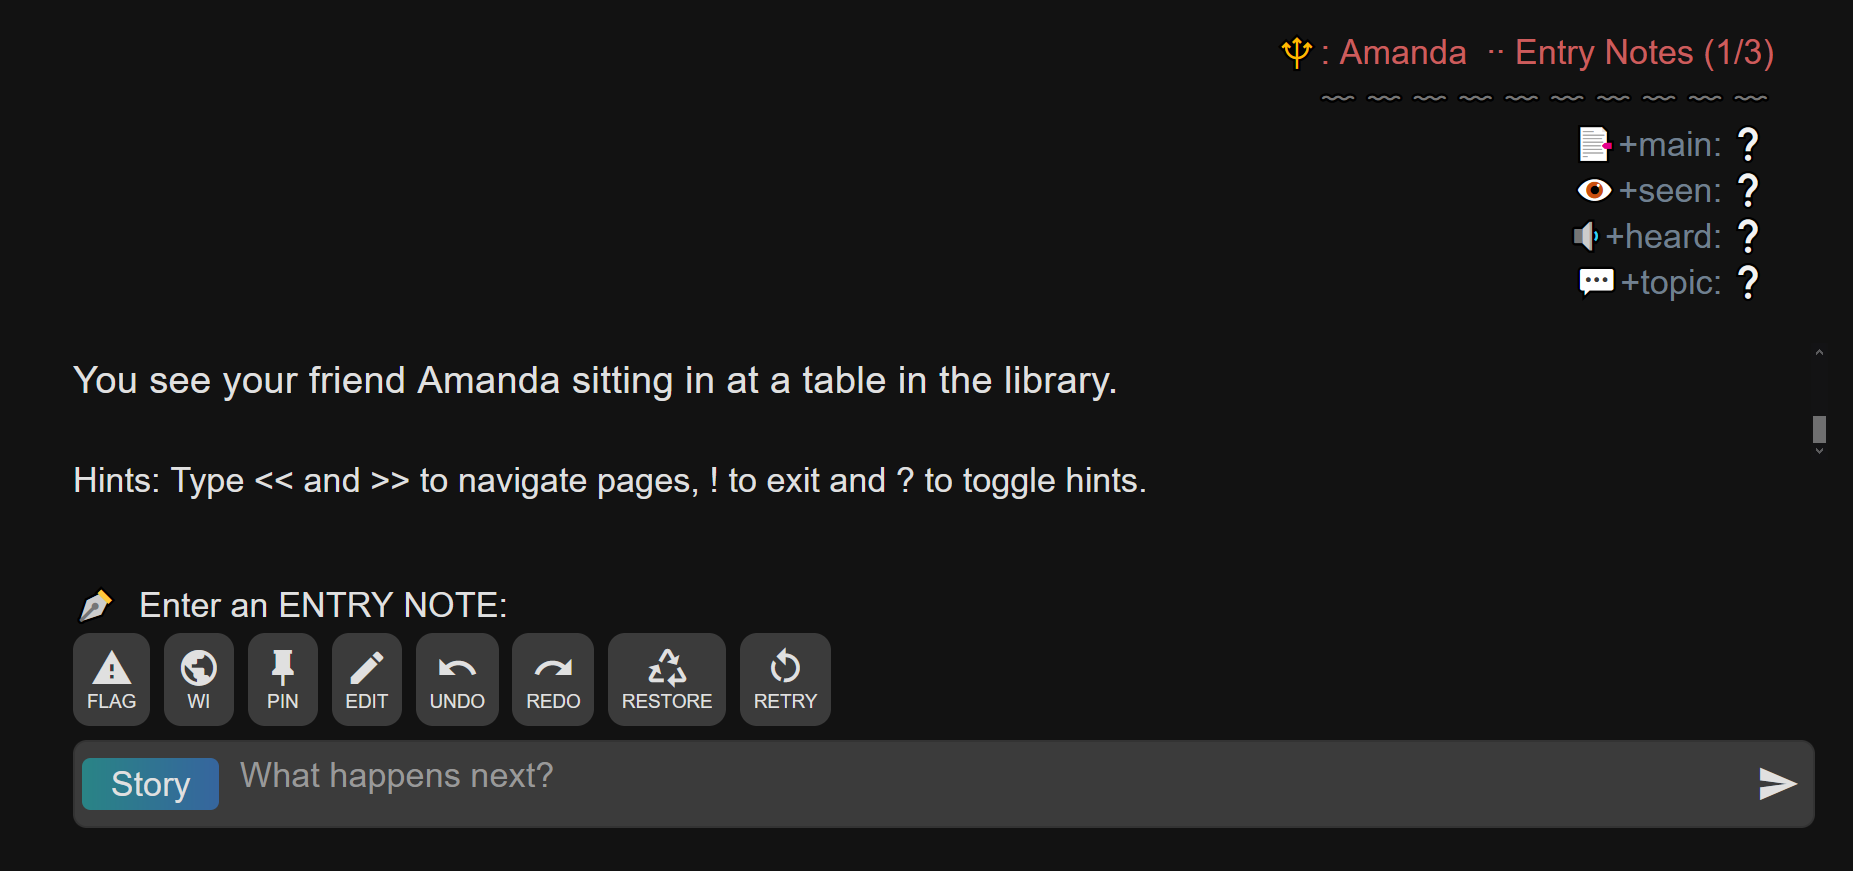This screenshot has height=871, width=1853.
Task: Click the quill icon beside ENTRY NOTE prompt
Action: (x=96, y=605)
